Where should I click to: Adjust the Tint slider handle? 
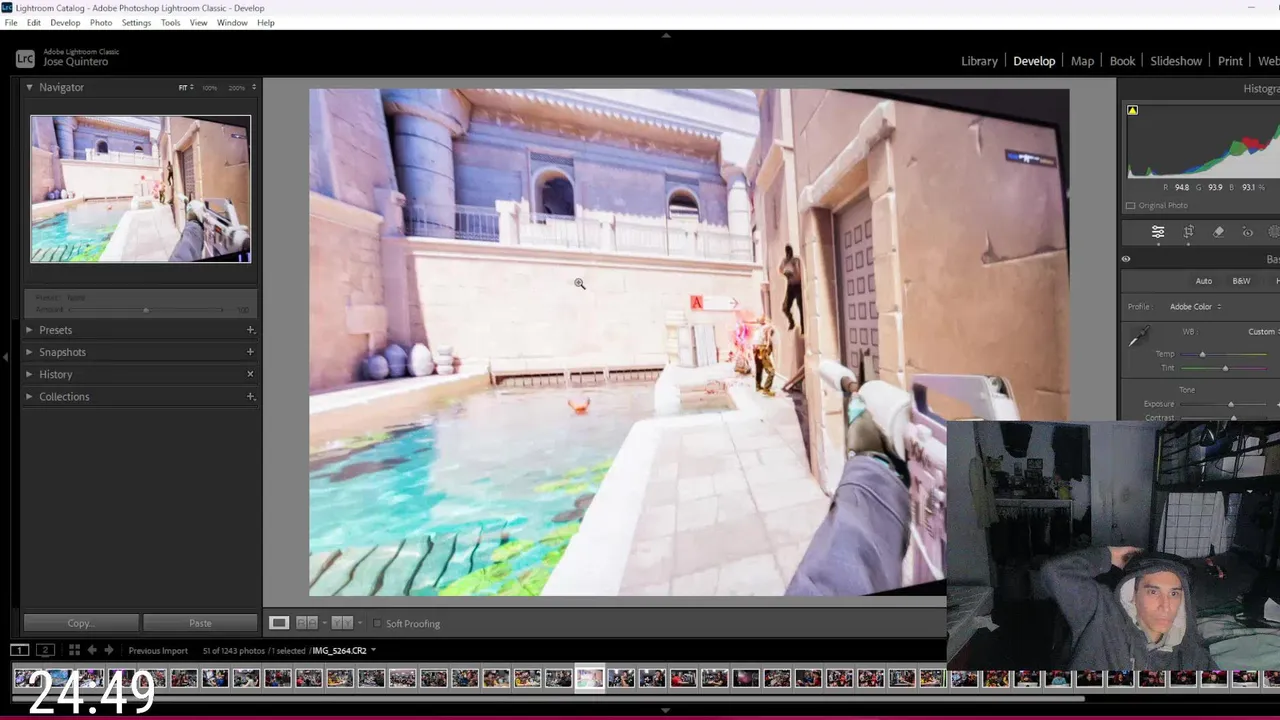(1225, 368)
